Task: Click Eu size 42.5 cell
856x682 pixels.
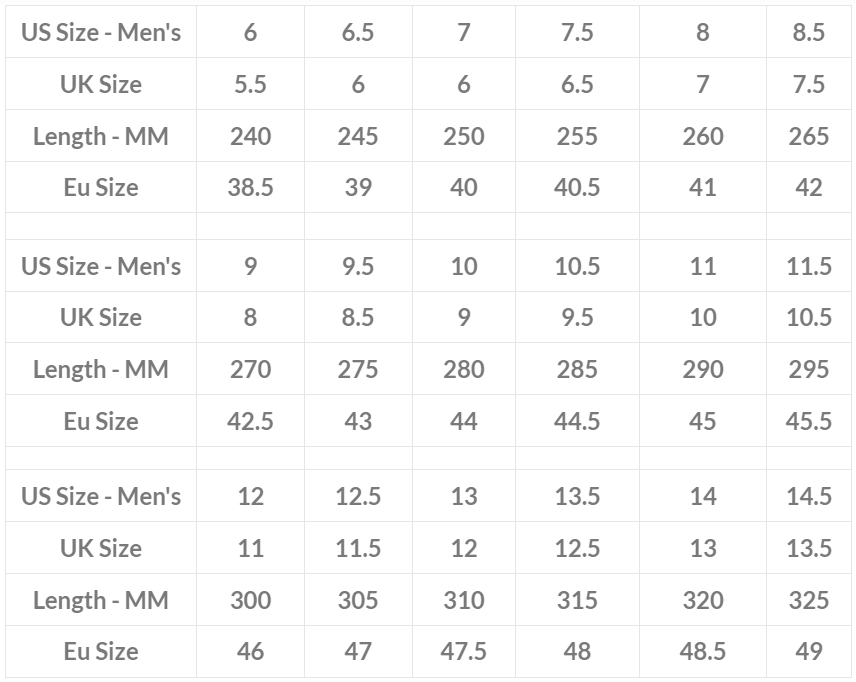Action: (250, 421)
